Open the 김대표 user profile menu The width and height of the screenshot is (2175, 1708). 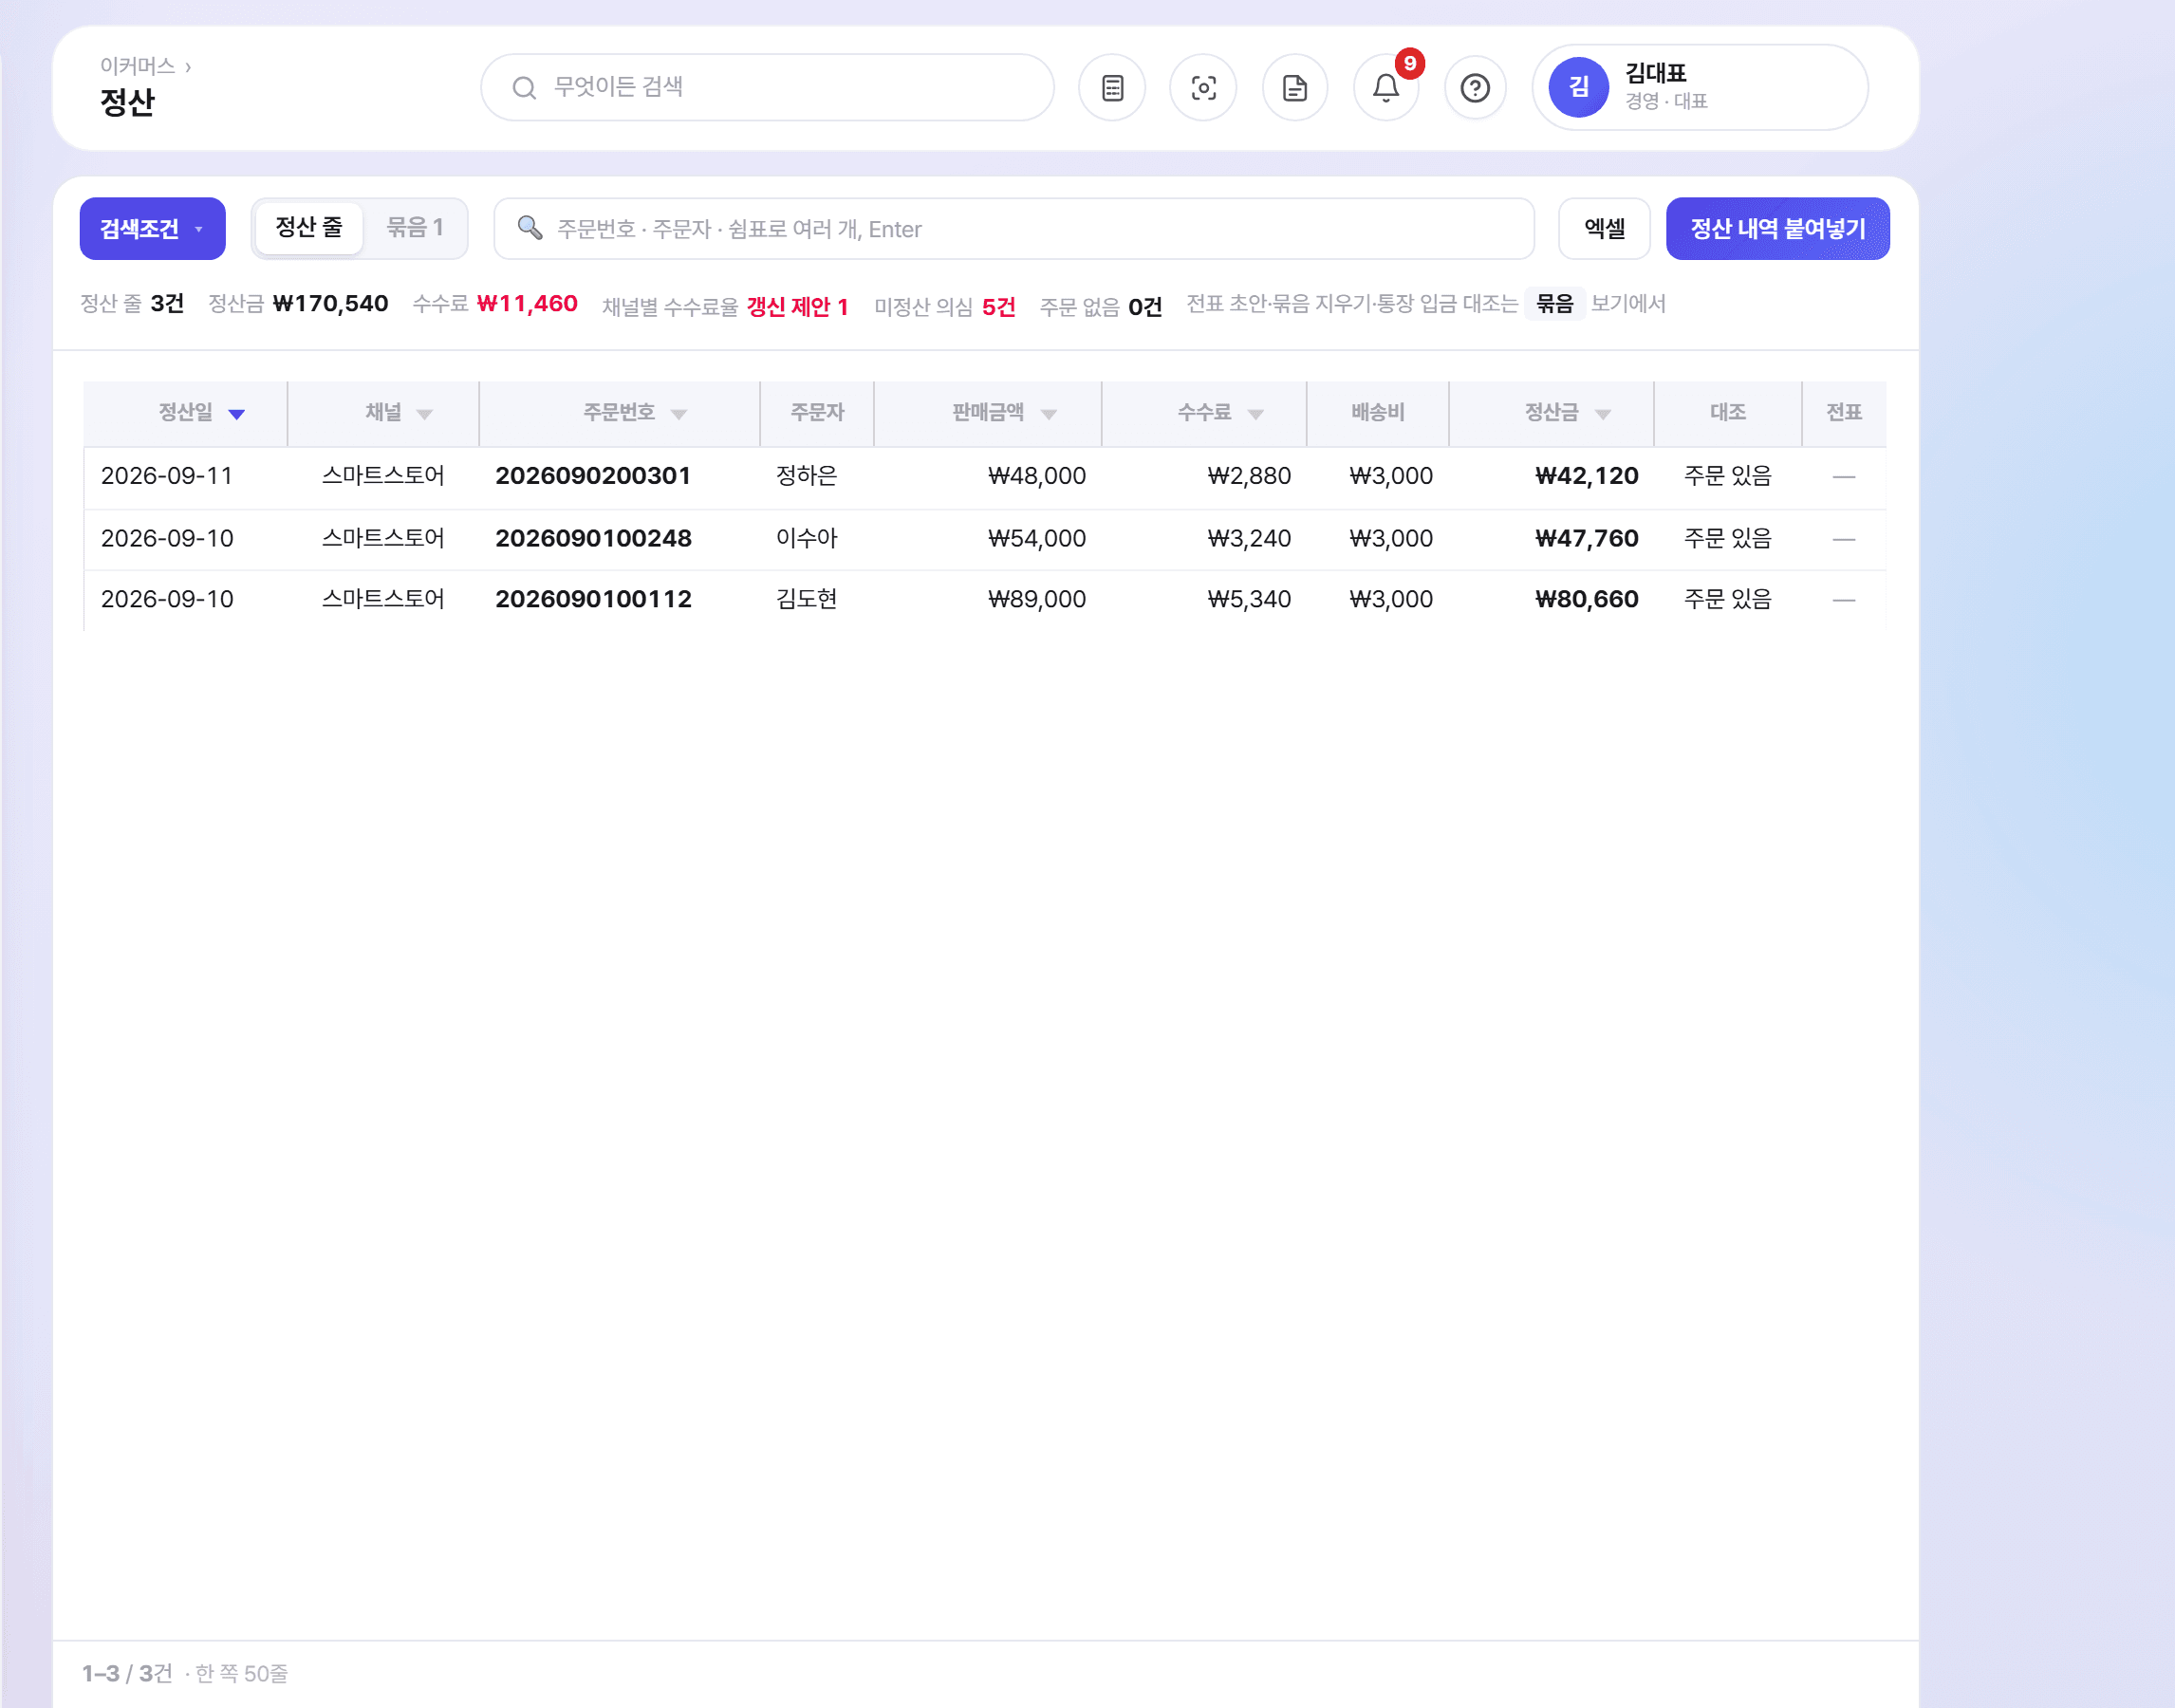point(1699,87)
